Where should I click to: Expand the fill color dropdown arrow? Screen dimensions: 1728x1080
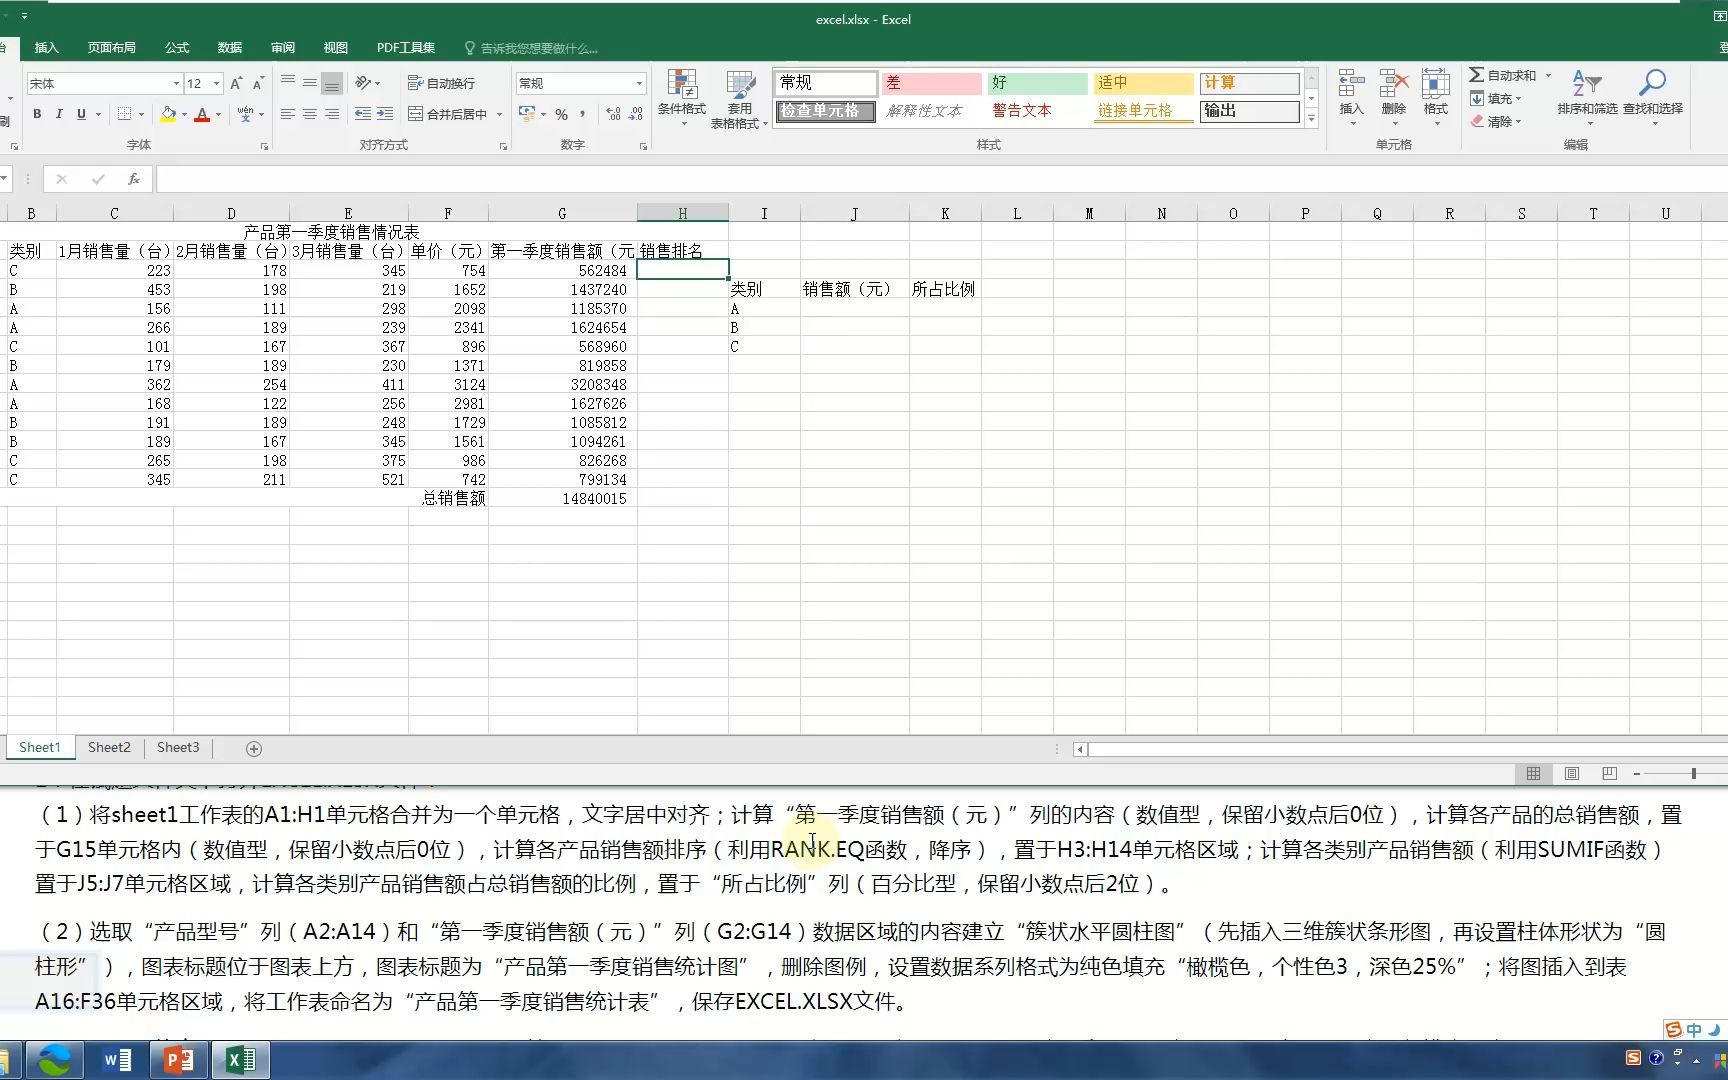click(184, 114)
